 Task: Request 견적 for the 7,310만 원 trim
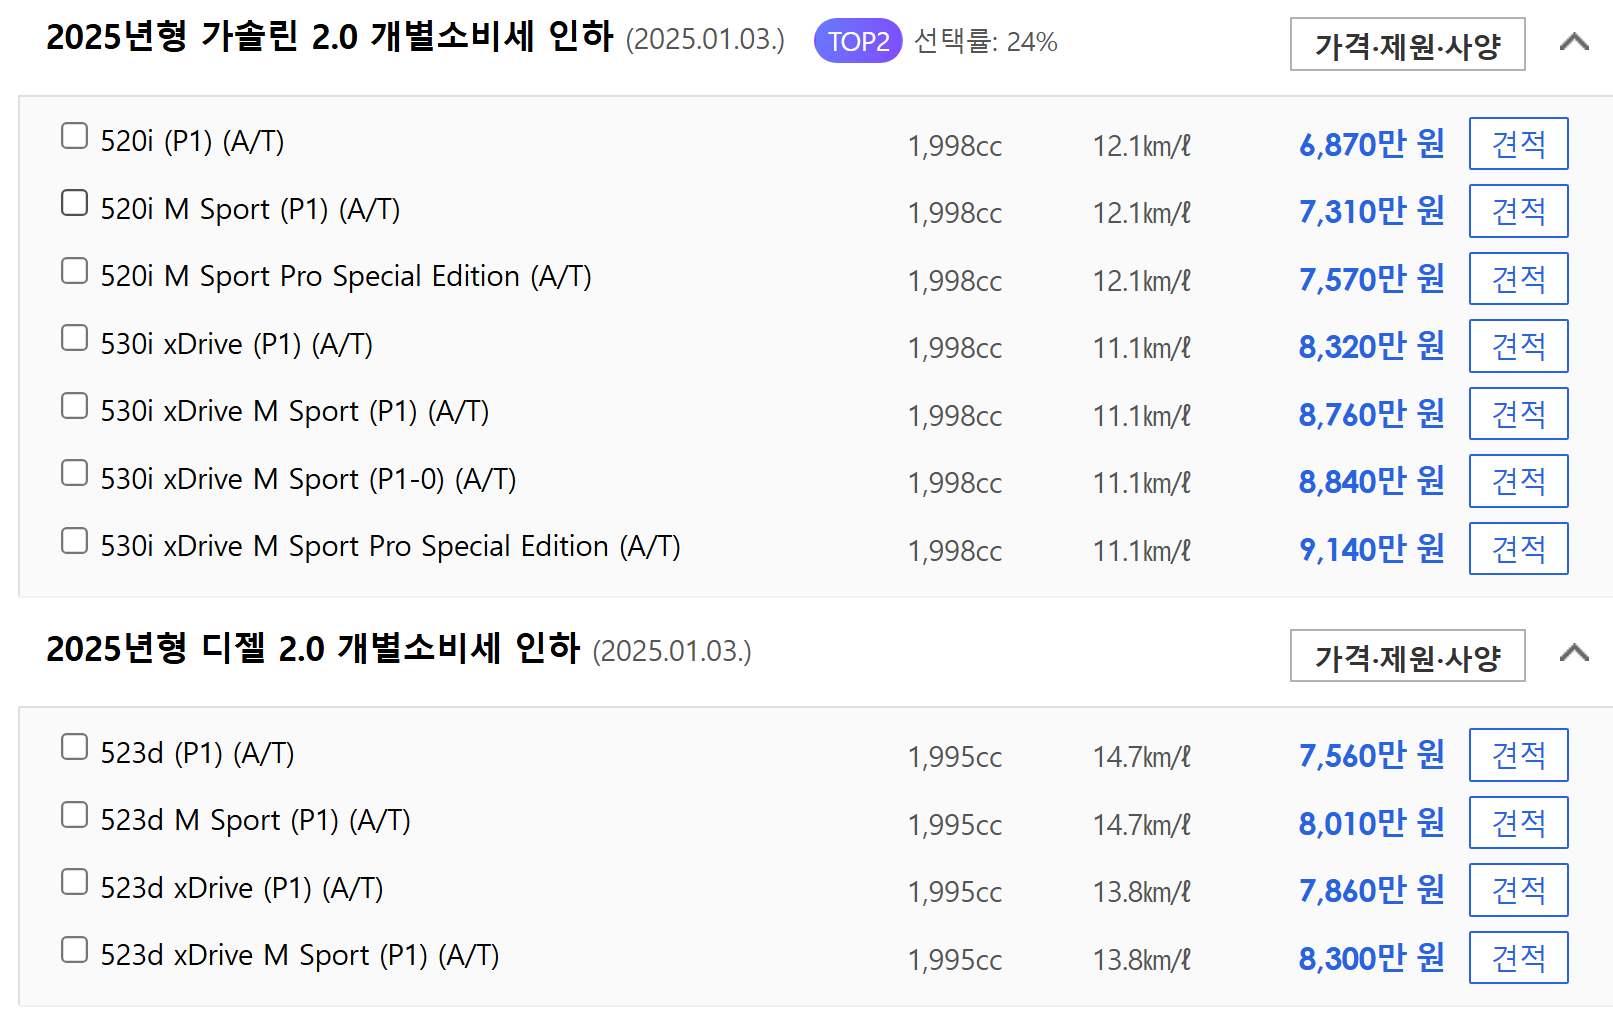pos(1518,211)
